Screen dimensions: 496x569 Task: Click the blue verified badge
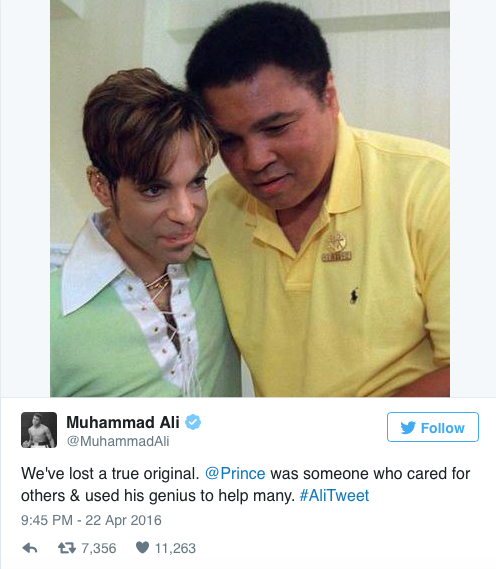tap(193, 422)
